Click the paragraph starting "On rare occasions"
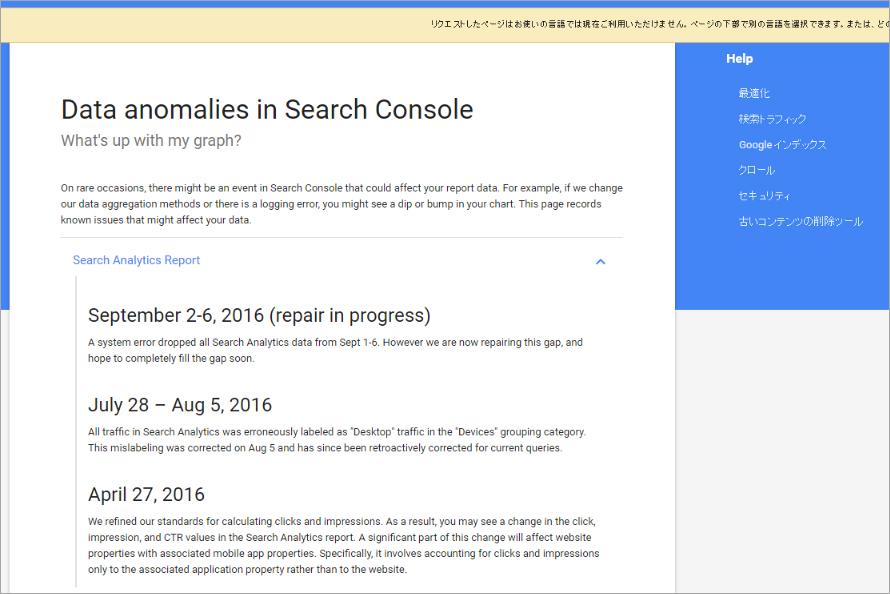The width and height of the screenshot is (890, 594). tap(342, 204)
